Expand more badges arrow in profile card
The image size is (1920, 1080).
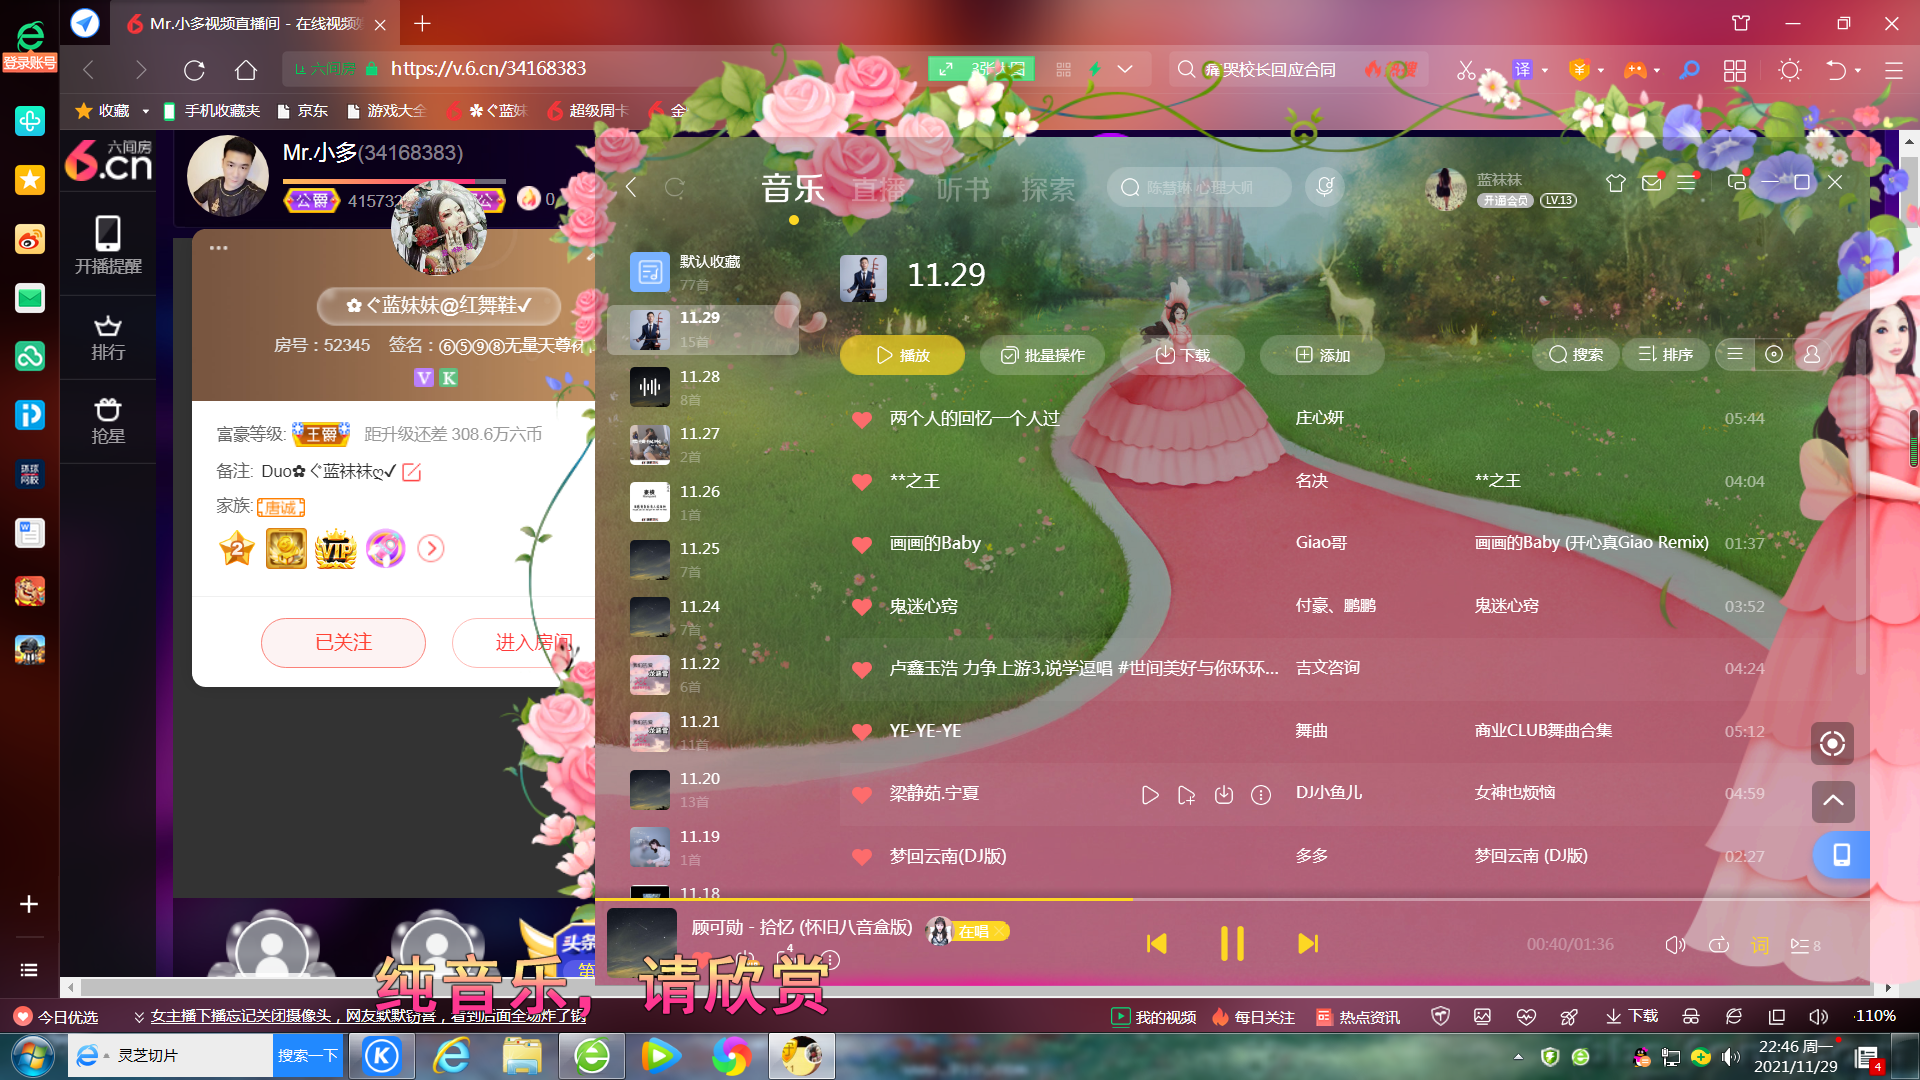coord(431,548)
